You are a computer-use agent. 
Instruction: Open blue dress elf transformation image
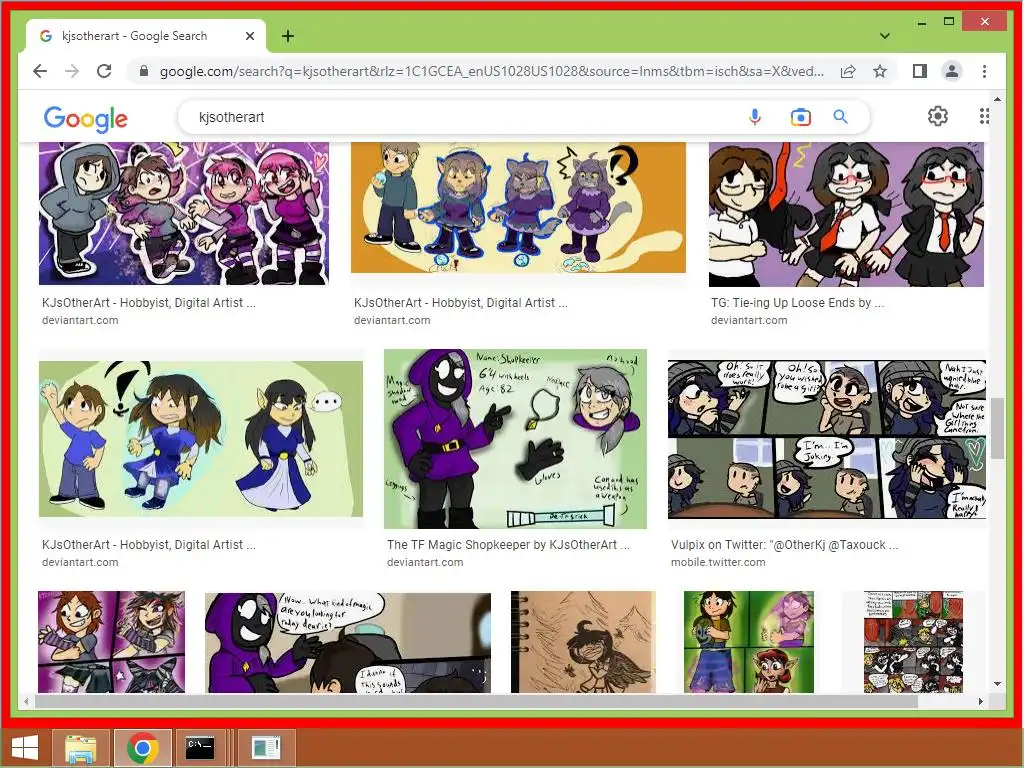coord(200,439)
